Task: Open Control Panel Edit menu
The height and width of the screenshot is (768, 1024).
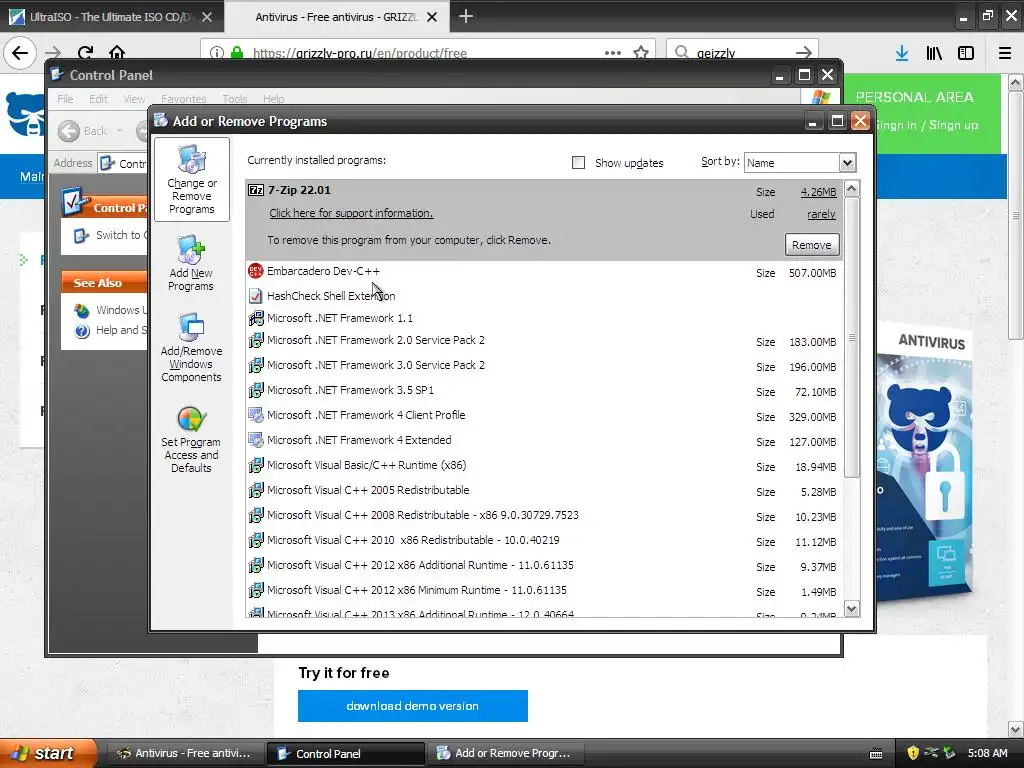Action: pyautogui.click(x=98, y=99)
